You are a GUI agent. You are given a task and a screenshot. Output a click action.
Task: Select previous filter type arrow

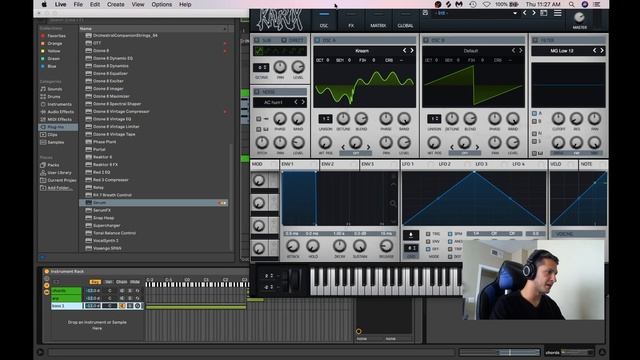point(594,51)
